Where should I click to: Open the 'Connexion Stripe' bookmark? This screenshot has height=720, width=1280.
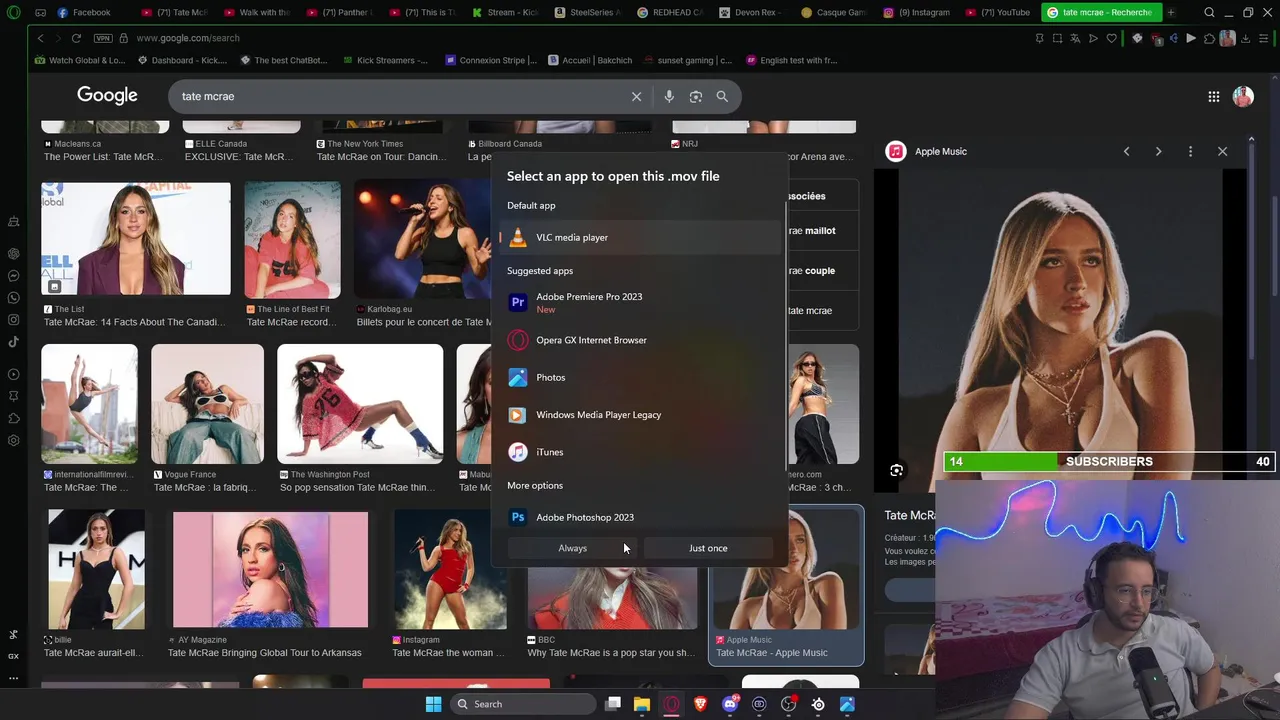tap(491, 60)
